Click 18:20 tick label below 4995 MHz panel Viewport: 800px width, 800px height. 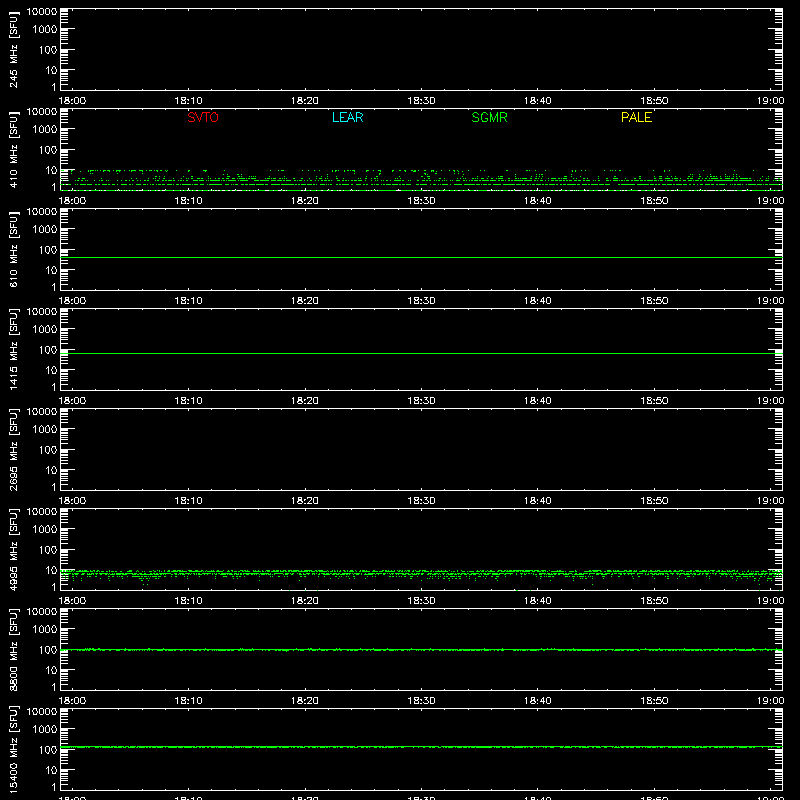pyautogui.click(x=305, y=601)
